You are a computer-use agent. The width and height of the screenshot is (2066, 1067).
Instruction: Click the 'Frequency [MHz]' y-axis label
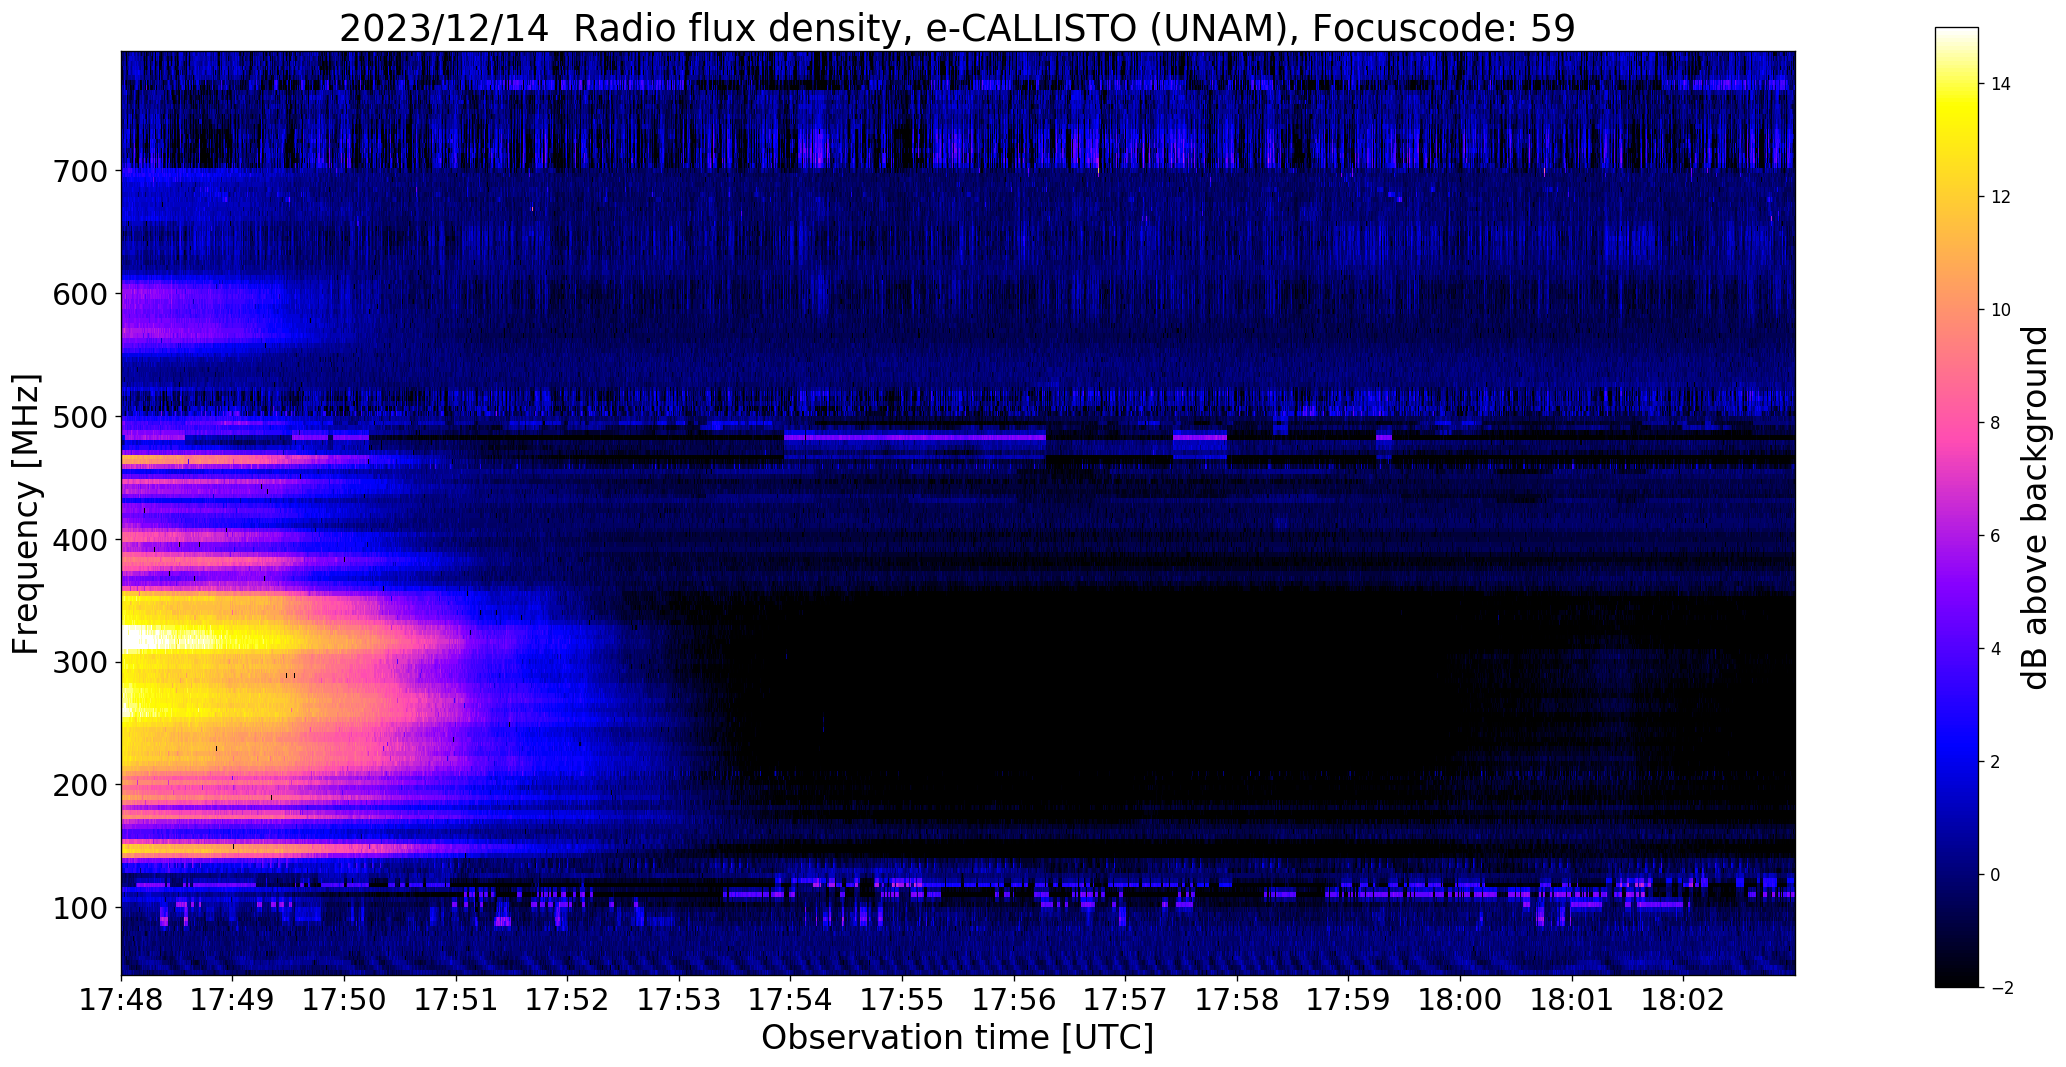(27, 514)
